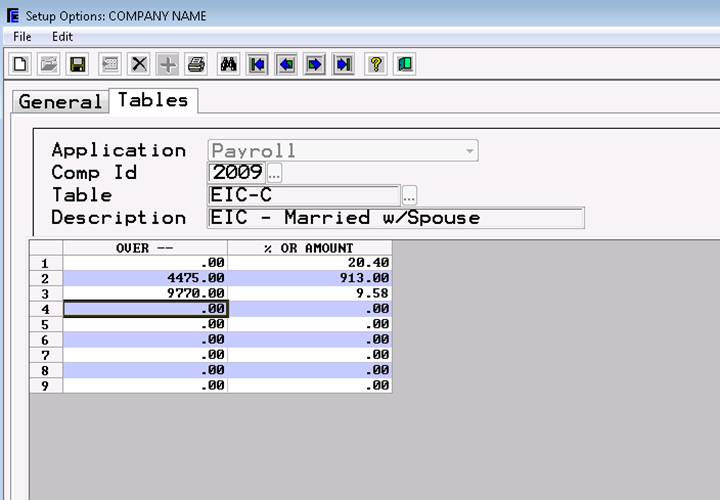Select the Tables tab
The image size is (720, 500).
coord(153,100)
